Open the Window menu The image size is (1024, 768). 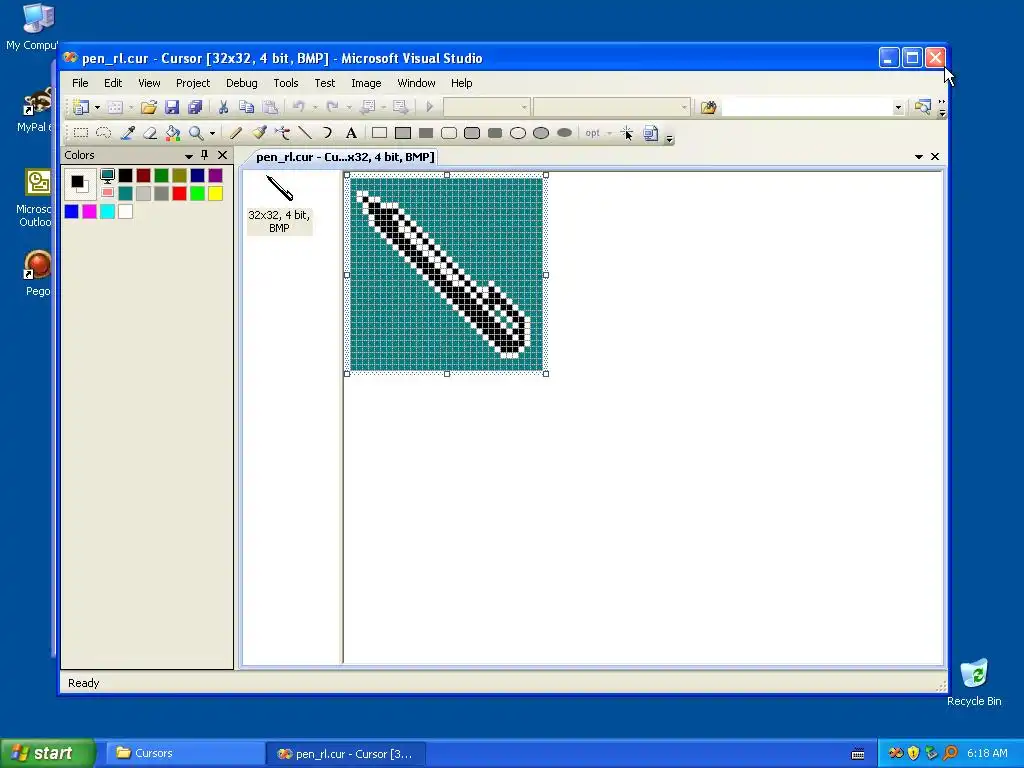[x=416, y=83]
